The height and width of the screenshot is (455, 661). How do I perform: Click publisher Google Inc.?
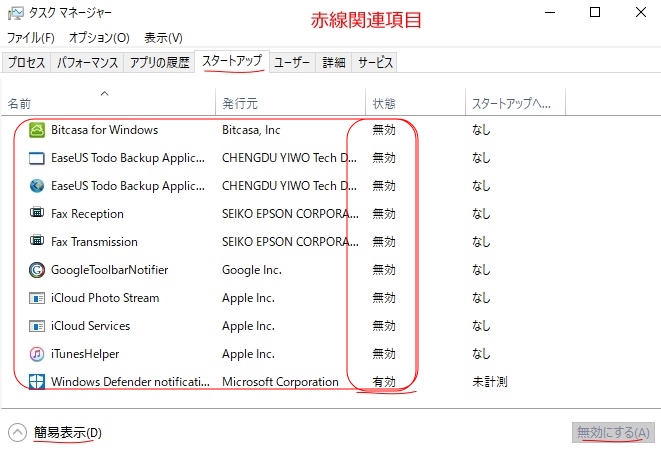pyautogui.click(x=252, y=270)
